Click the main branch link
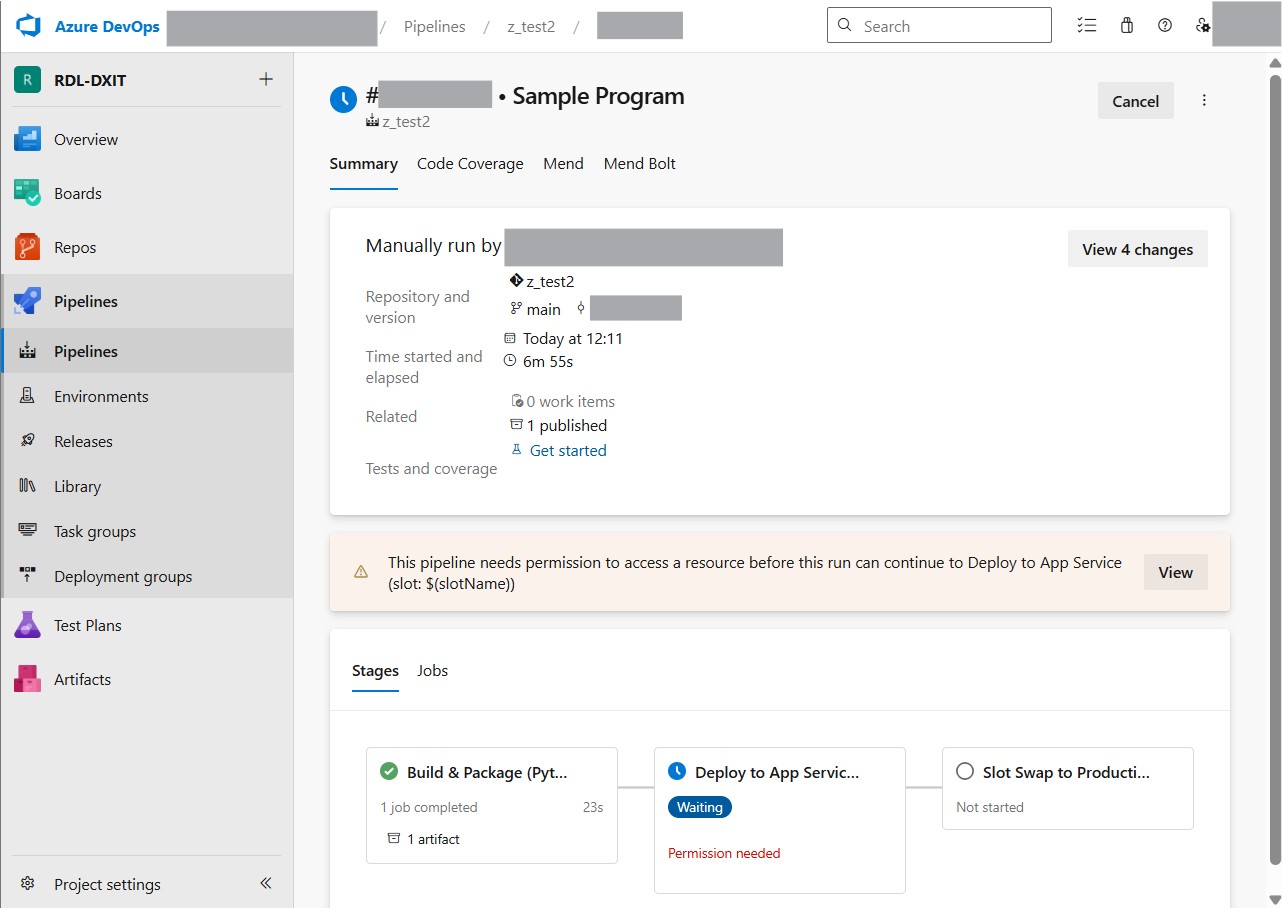This screenshot has height=908, width=1282. point(543,310)
